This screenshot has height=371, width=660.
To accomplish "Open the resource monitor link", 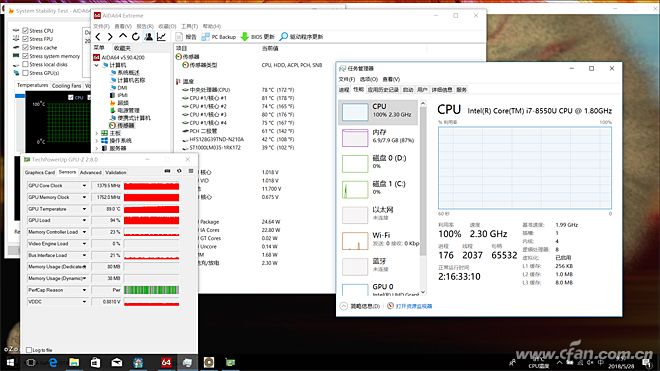I will tap(414, 306).
